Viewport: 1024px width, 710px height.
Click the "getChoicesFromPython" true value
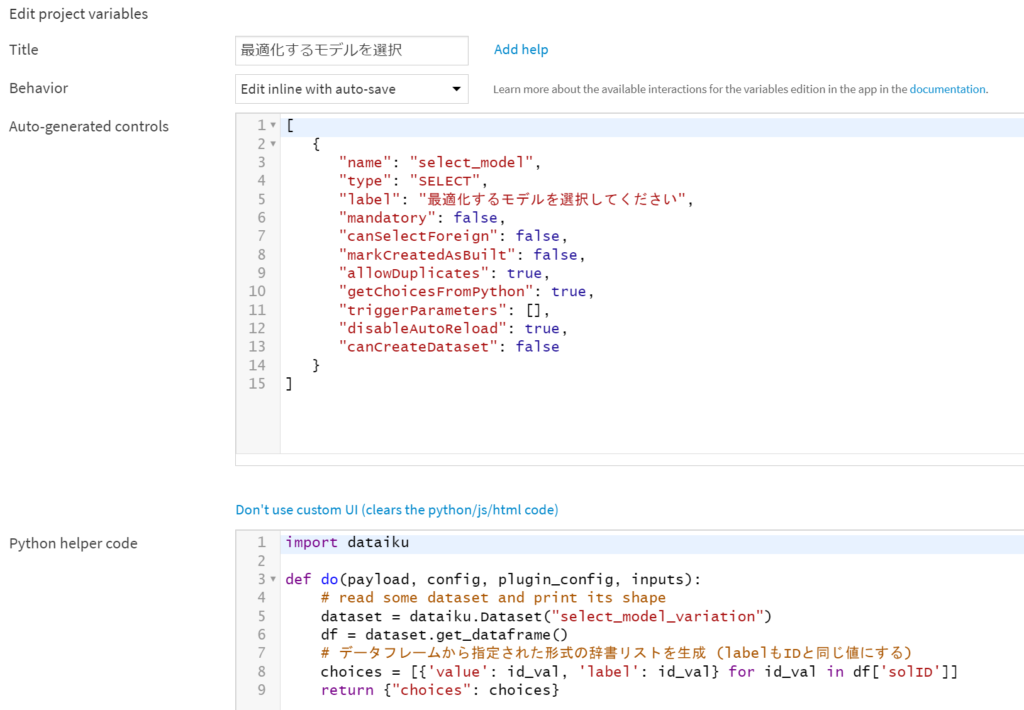(570, 291)
